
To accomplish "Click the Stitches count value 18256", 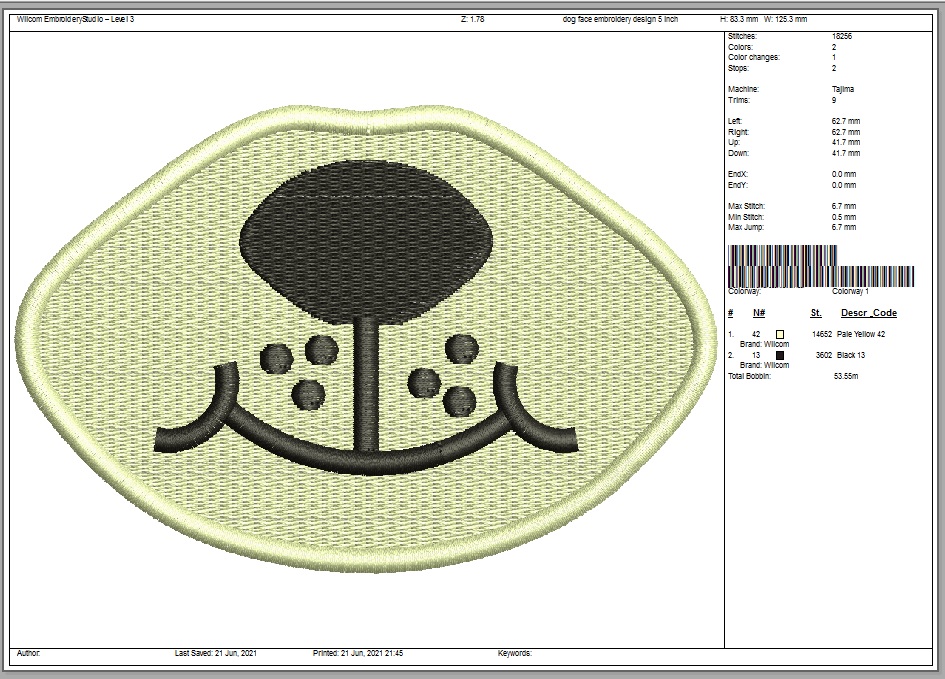I will [842, 36].
